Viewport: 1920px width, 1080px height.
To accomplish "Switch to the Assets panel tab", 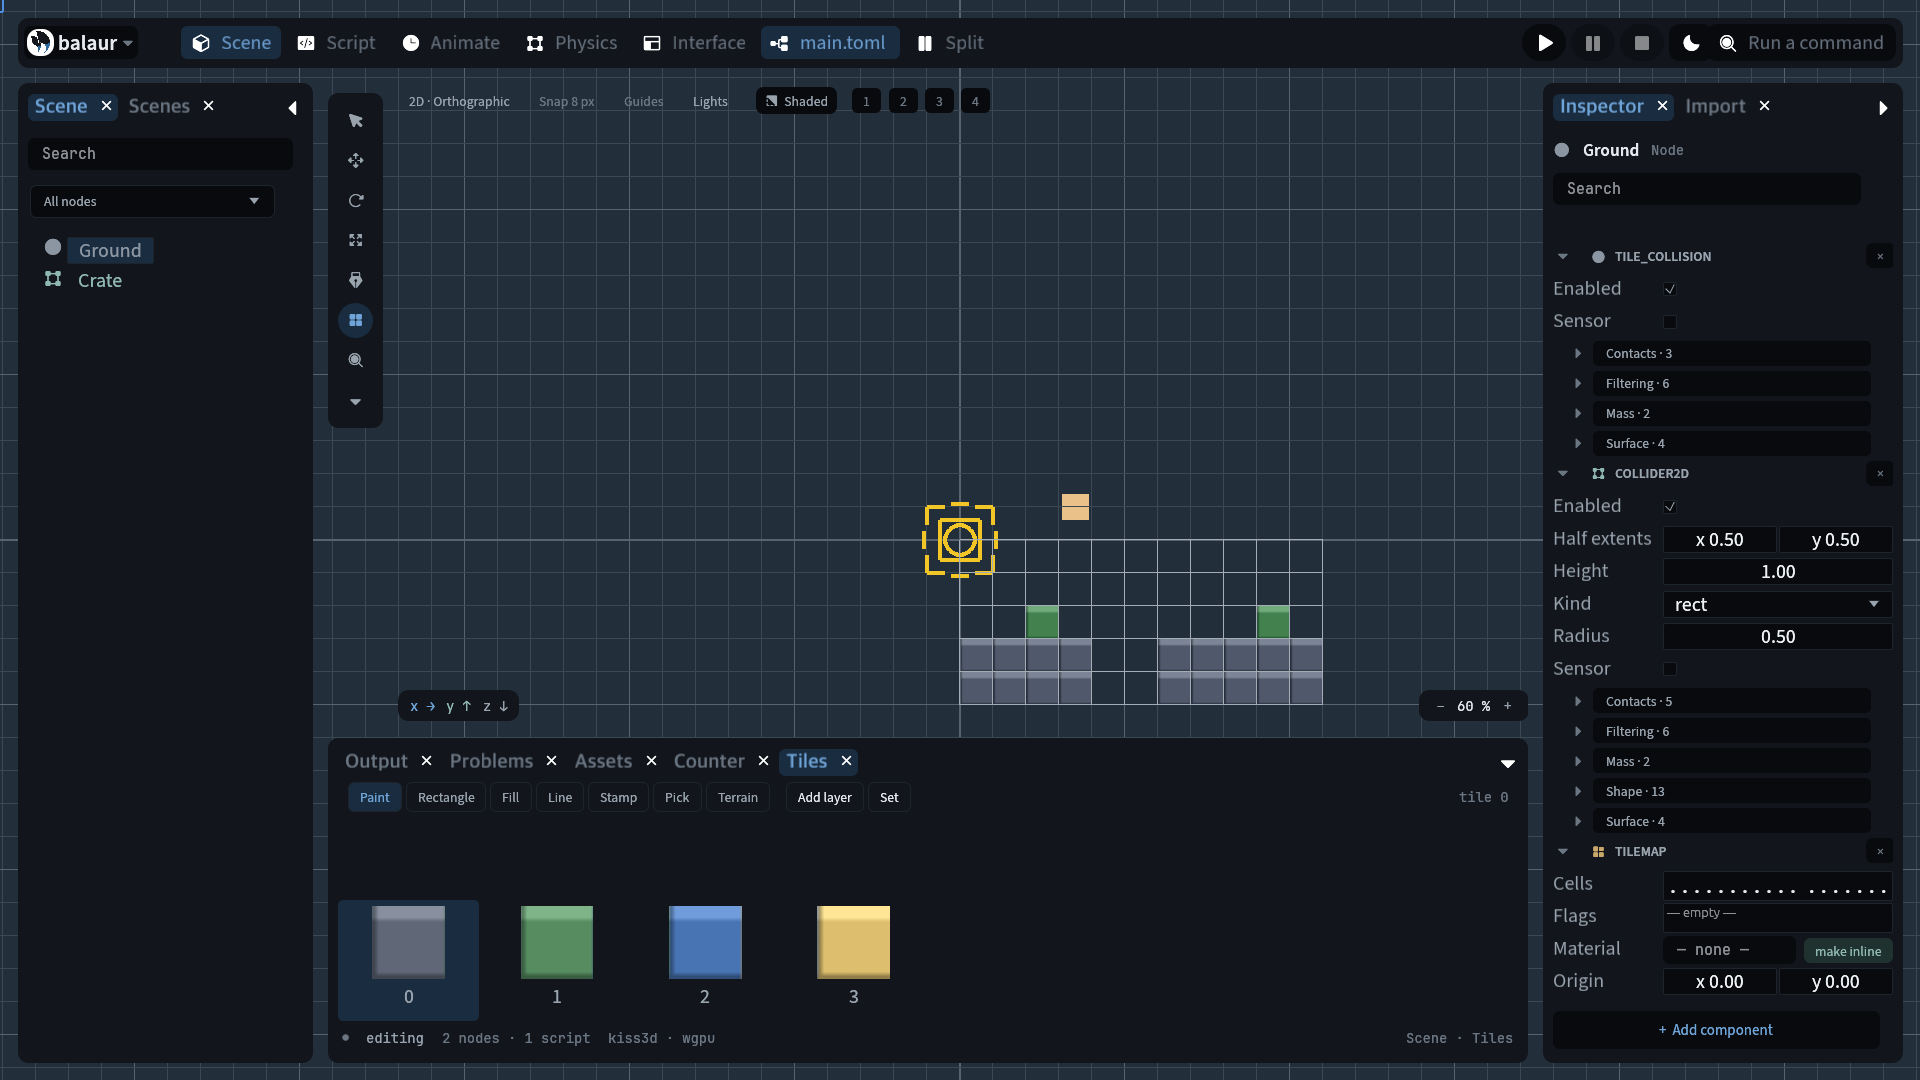I will (603, 761).
